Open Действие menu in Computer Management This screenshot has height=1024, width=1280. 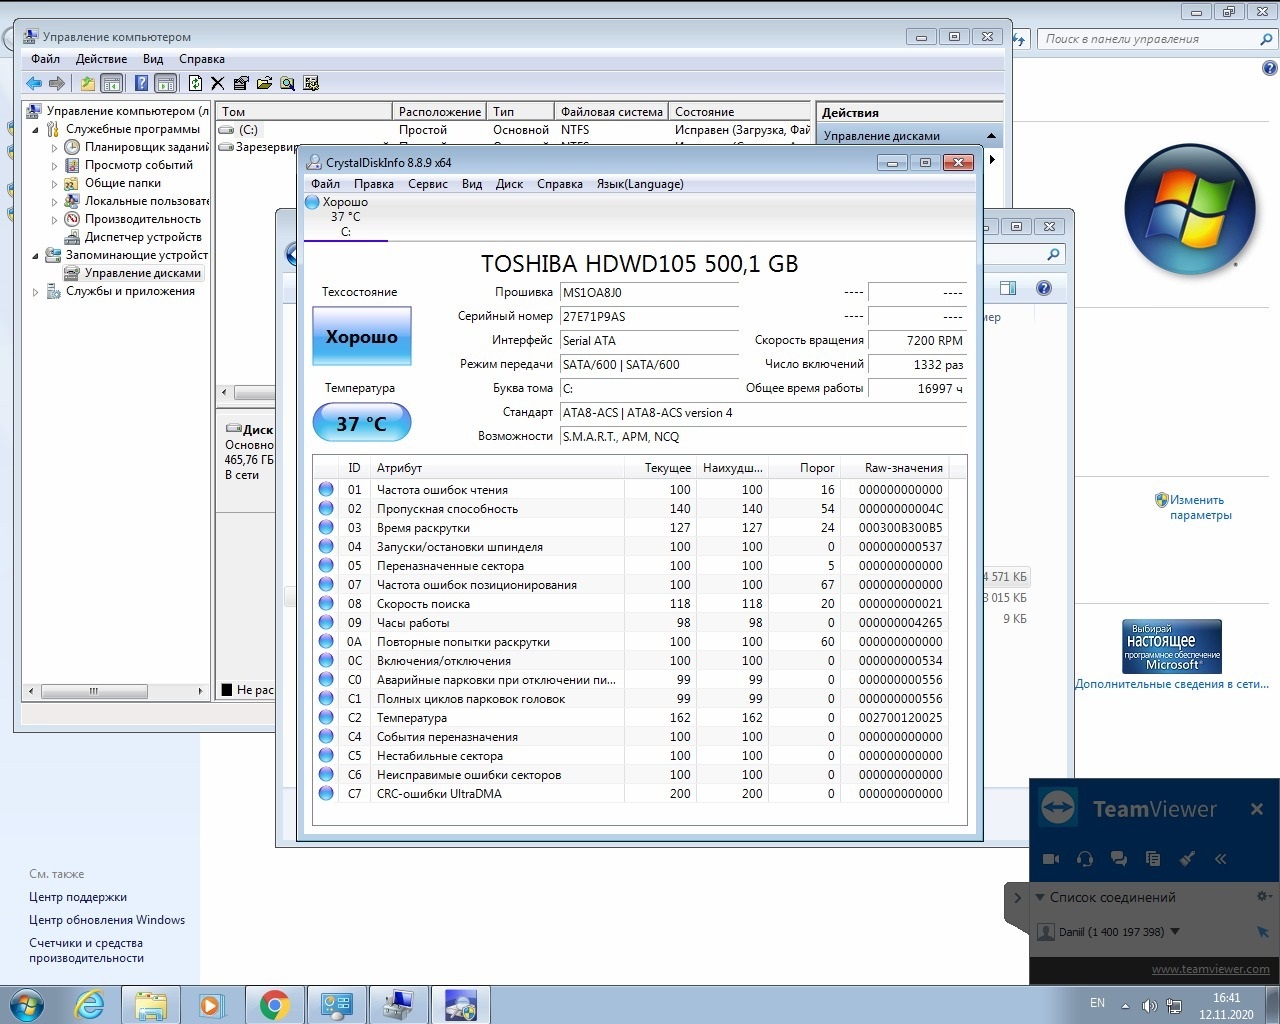[101, 59]
